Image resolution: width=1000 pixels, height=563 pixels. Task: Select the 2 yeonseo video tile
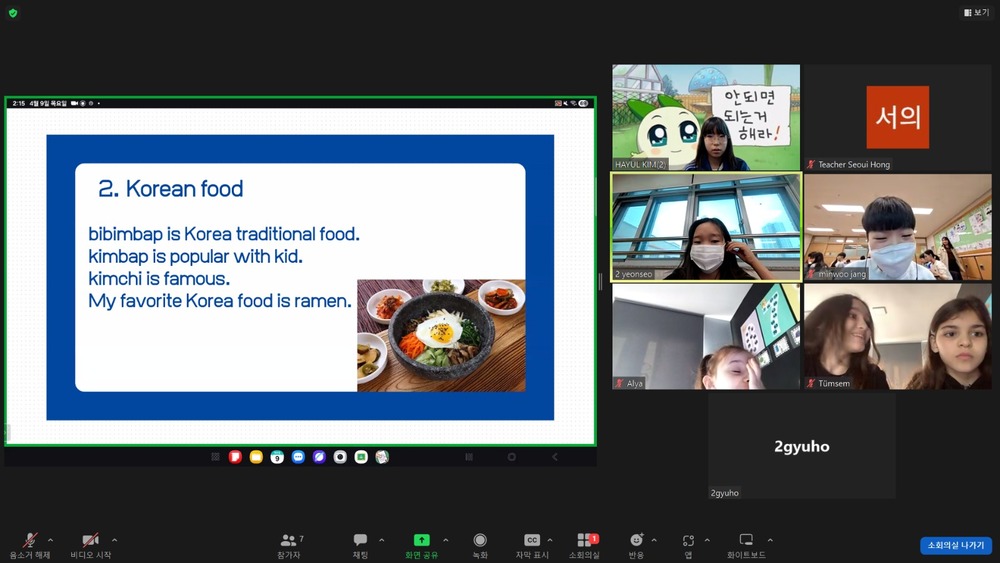[x=706, y=227]
